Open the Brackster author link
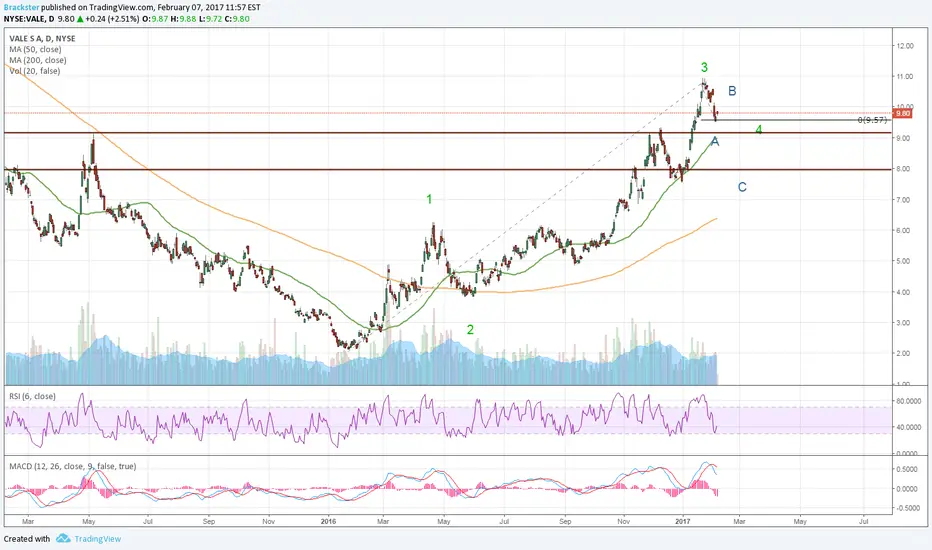 pos(21,8)
